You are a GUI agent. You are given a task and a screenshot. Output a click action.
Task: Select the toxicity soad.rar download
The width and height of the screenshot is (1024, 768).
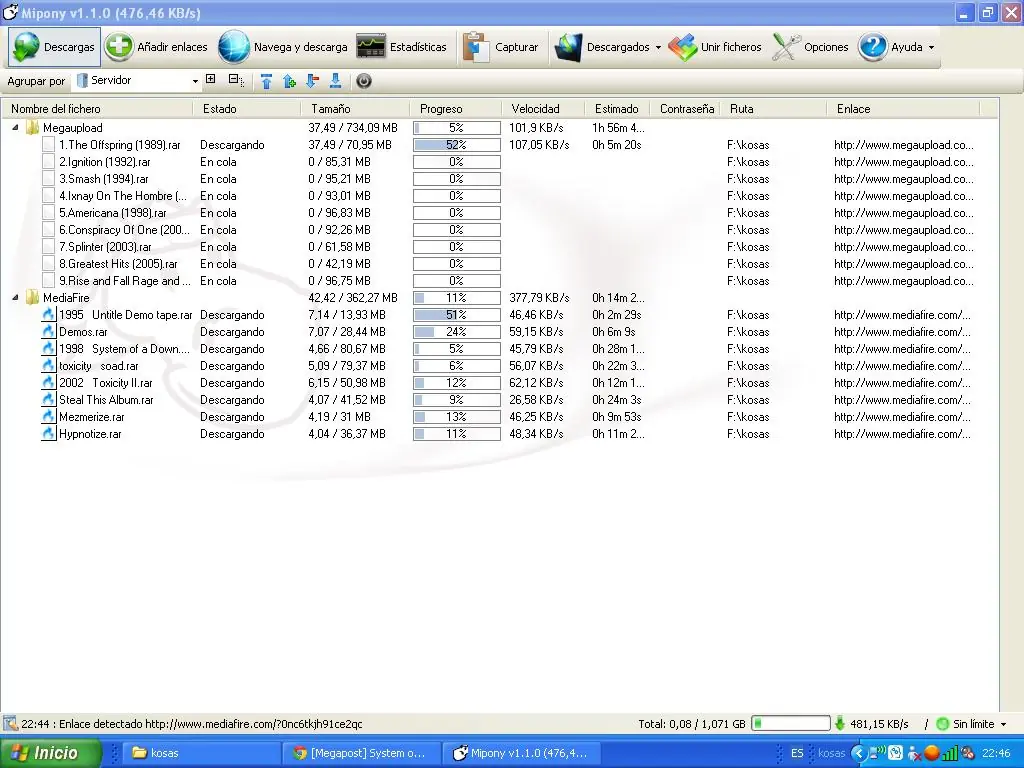click(x=99, y=366)
